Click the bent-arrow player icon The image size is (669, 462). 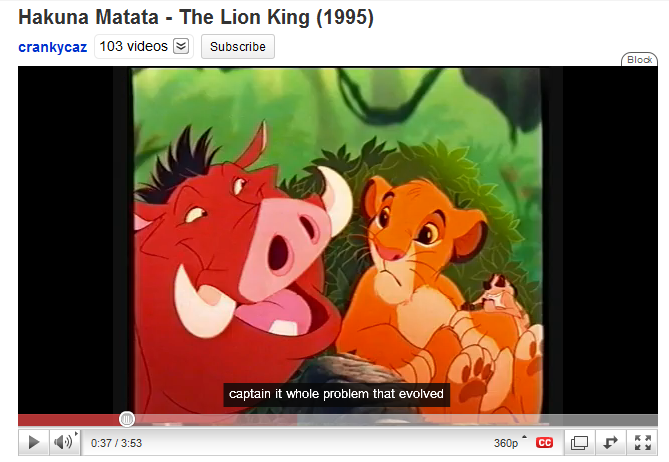coord(610,442)
